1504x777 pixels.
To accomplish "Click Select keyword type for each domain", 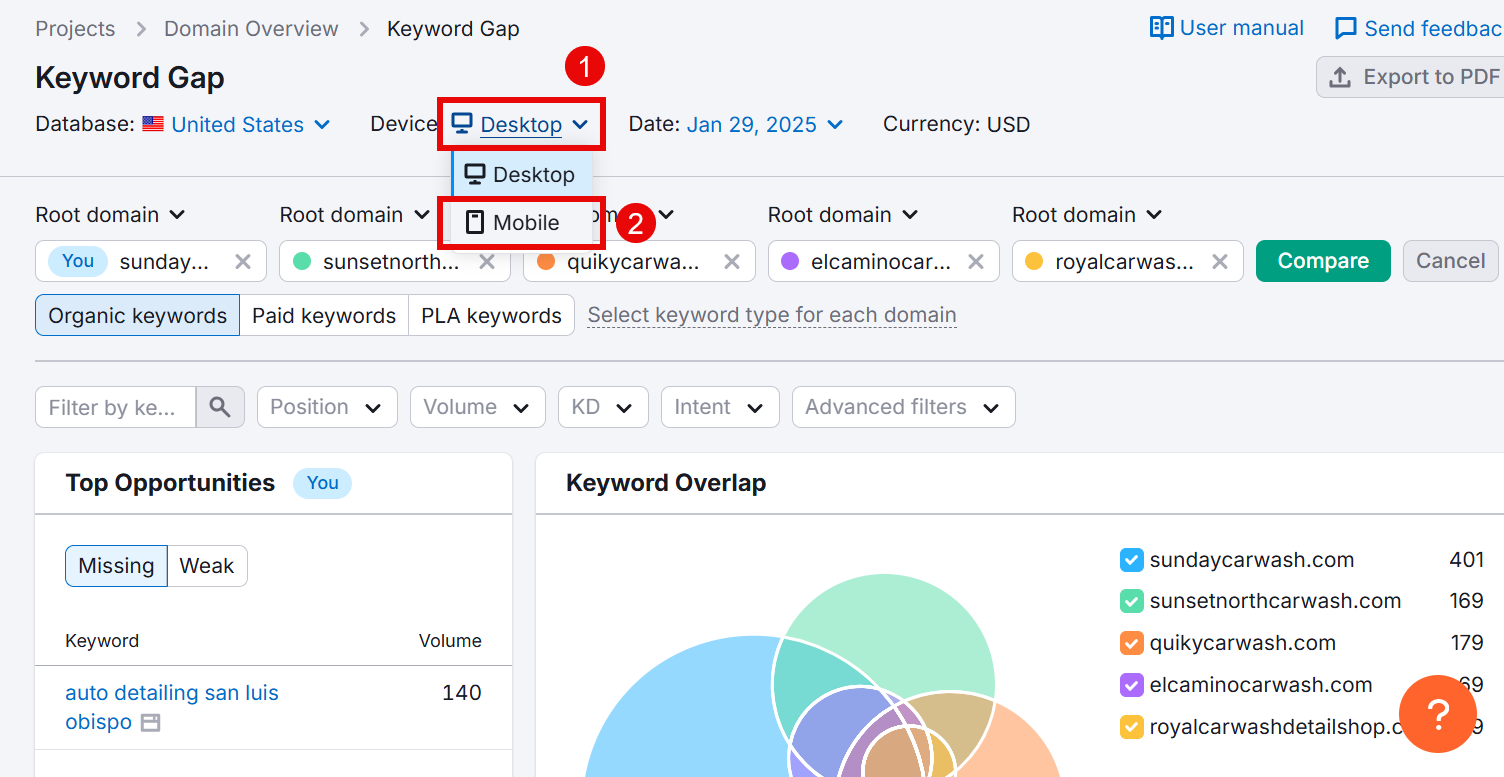I will pos(772,315).
